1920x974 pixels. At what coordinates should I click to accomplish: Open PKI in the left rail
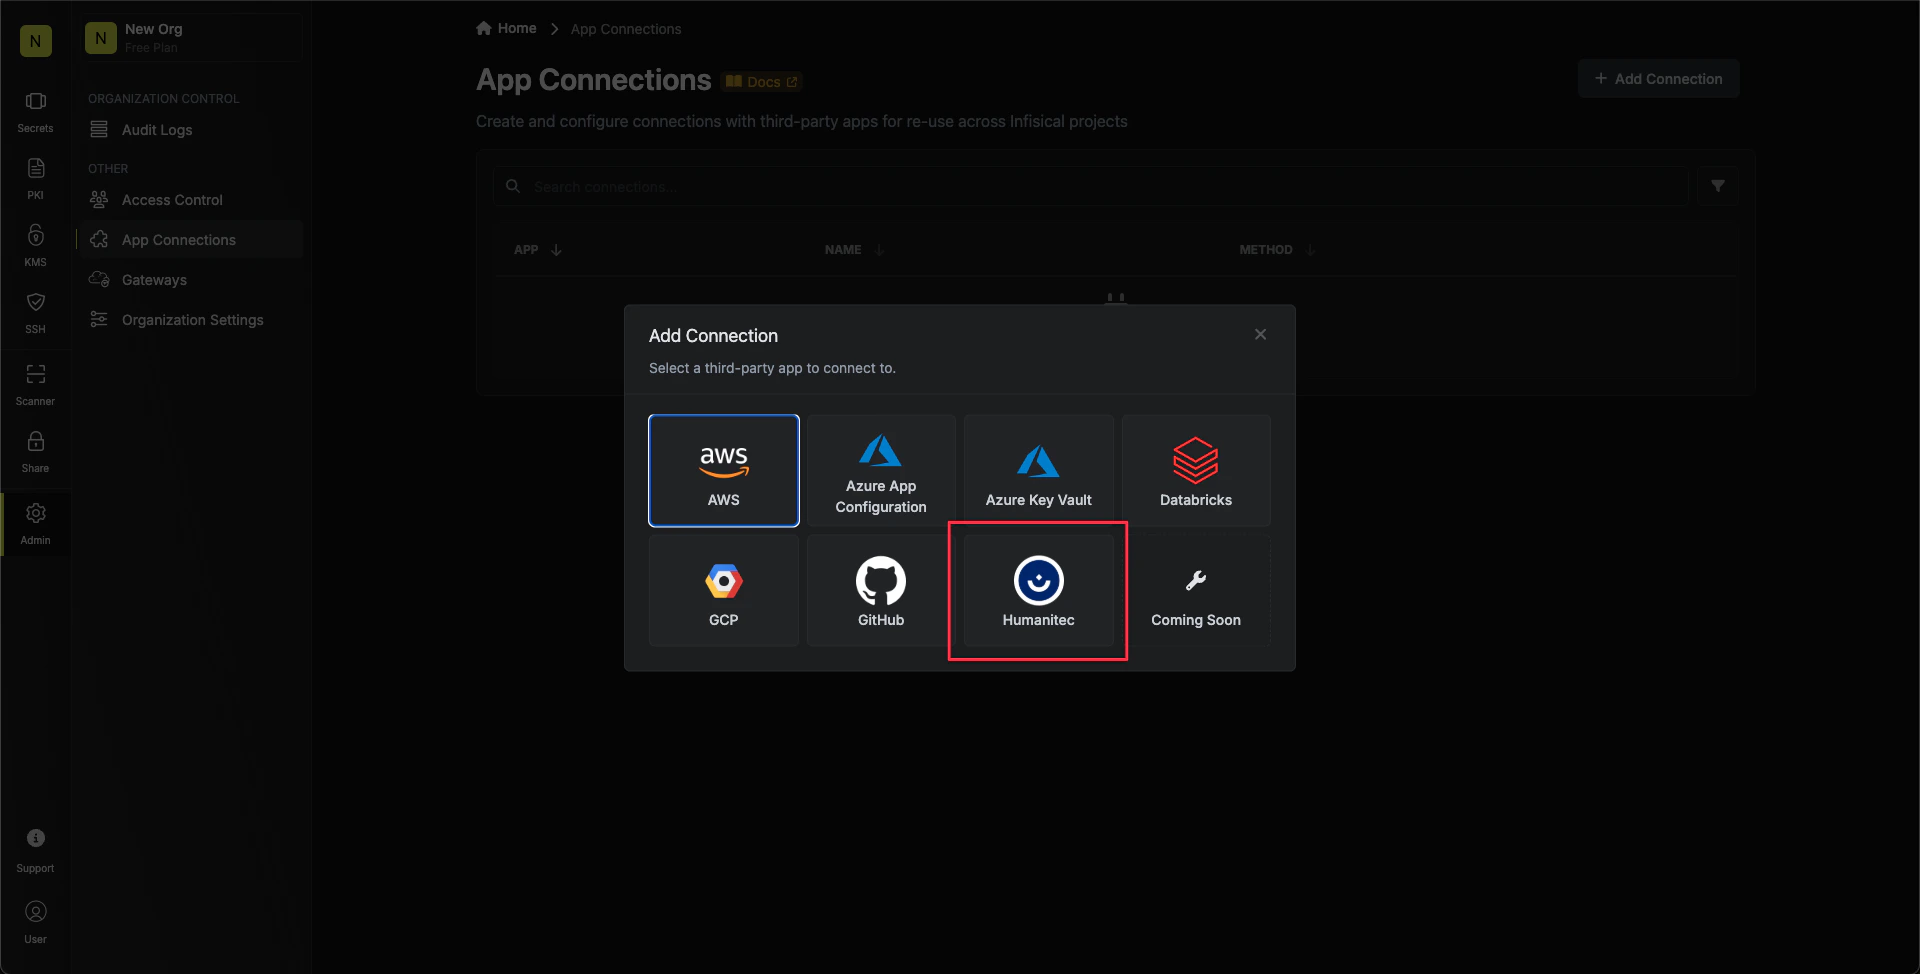pyautogui.click(x=35, y=179)
